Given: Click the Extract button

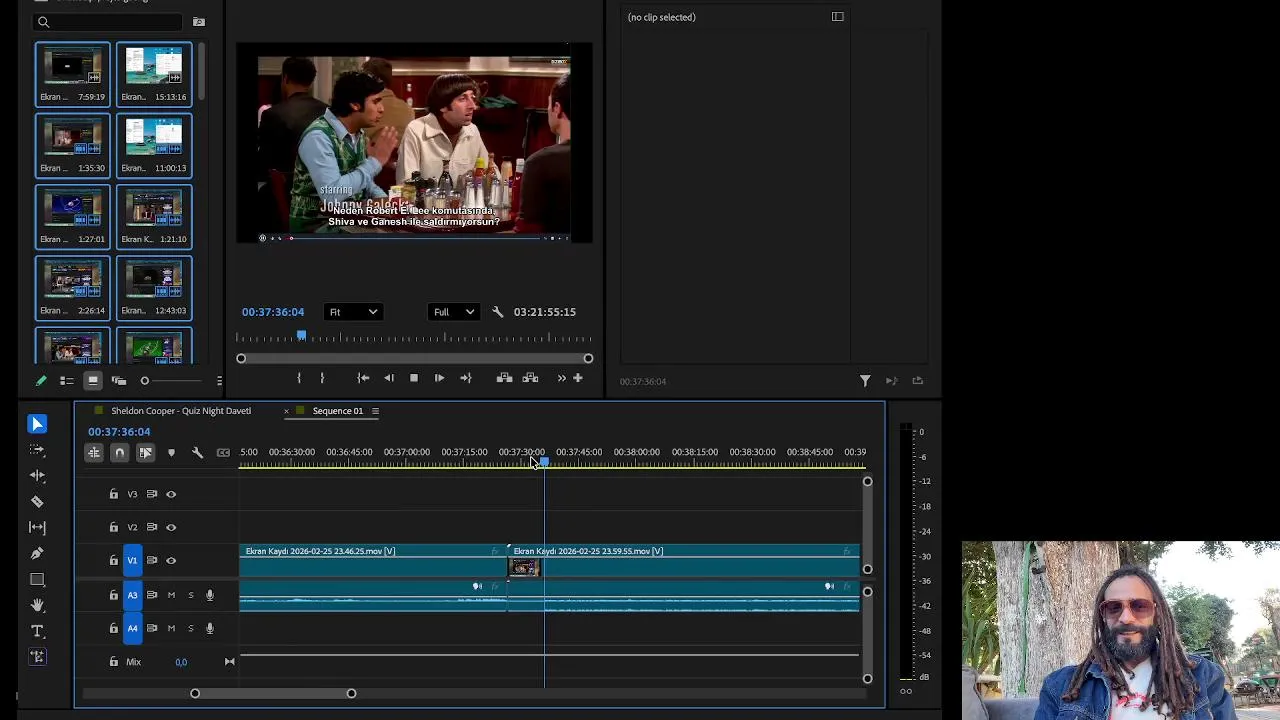Looking at the screenshot, I should [530, 378].
